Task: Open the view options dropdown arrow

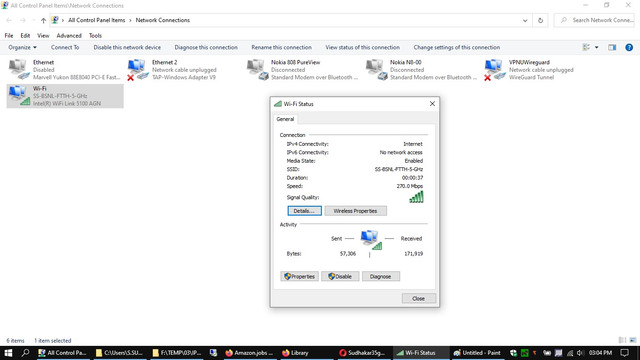Action: 596,47
